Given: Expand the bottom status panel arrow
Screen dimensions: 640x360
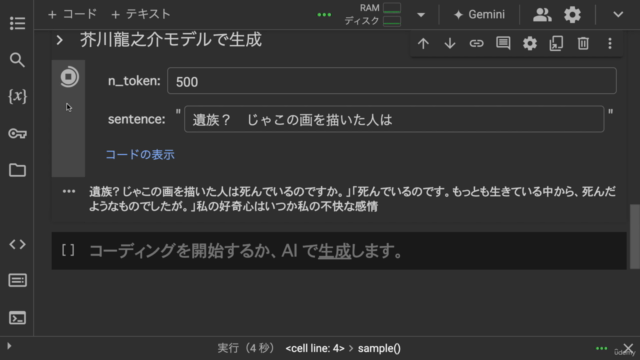Looking at the screenshot, I should pyautogui.click(x=9, y=346).
